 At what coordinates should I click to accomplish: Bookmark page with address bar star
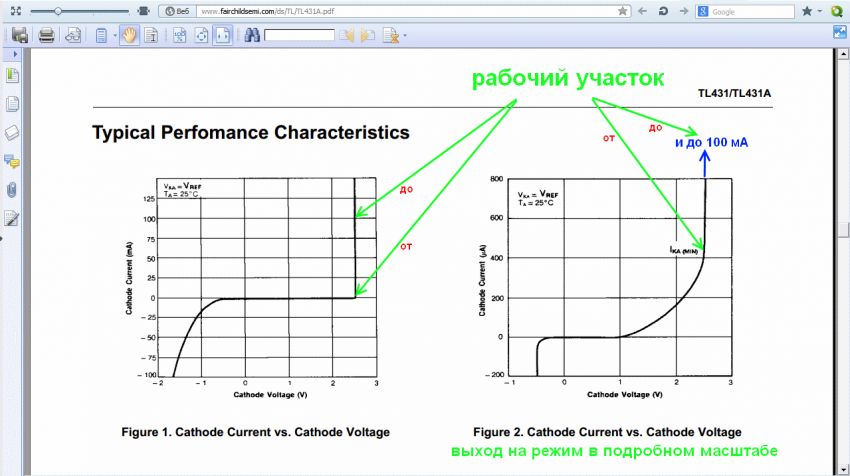[x=622, y=11]
